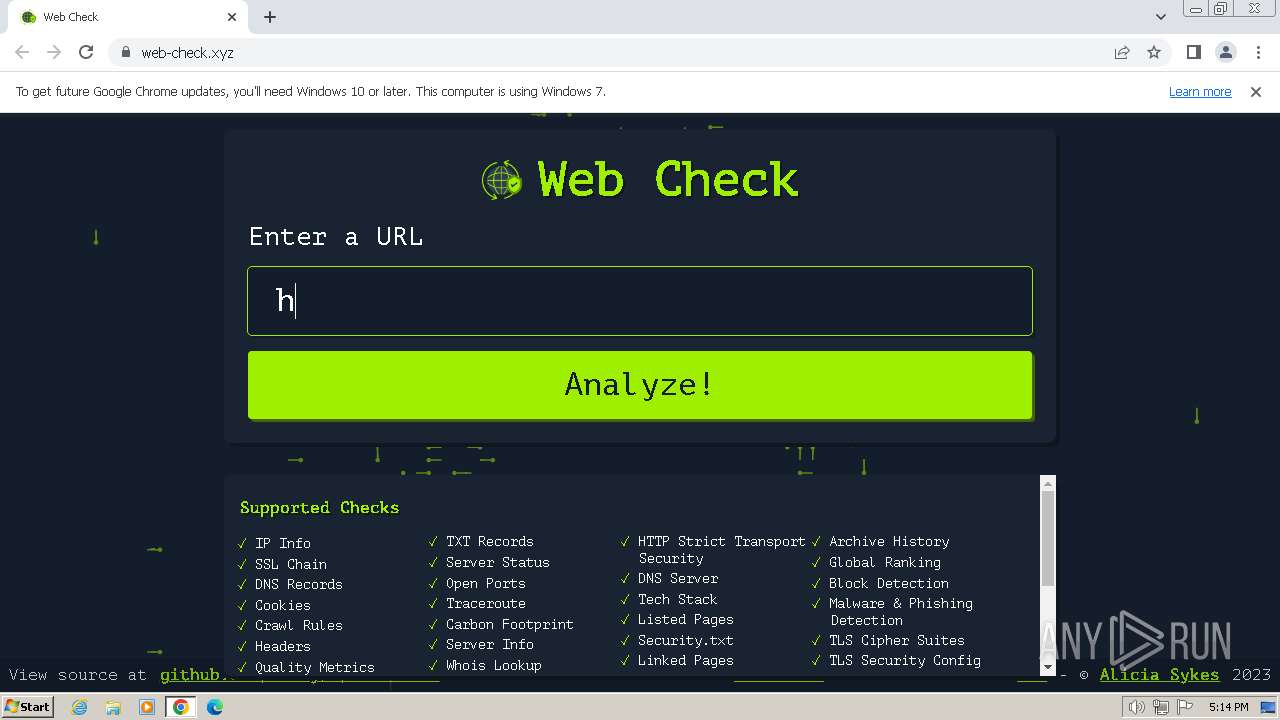The width and height of the screenshot is (1280, 720).
Task: Click the Analyze! button
Action: pyautogui.click(x=640, y=385)
